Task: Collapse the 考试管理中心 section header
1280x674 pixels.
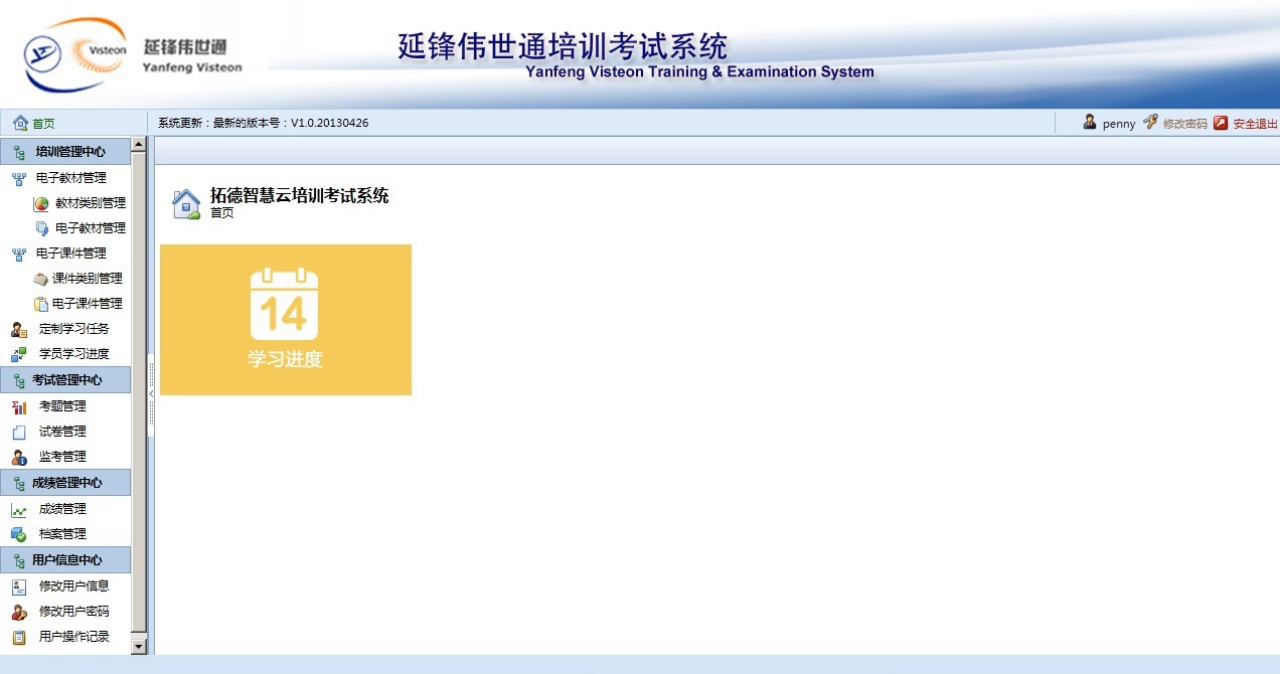Action: [x=65, y=380]
